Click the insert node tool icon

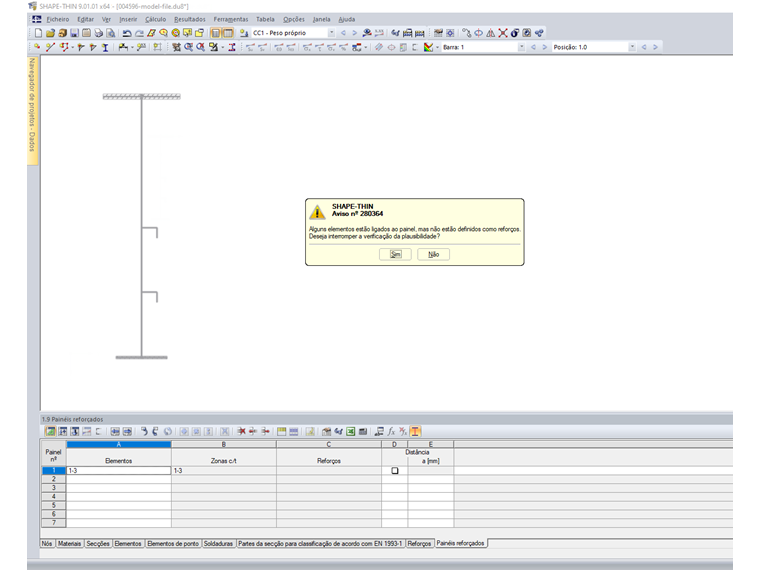[37, 47]
